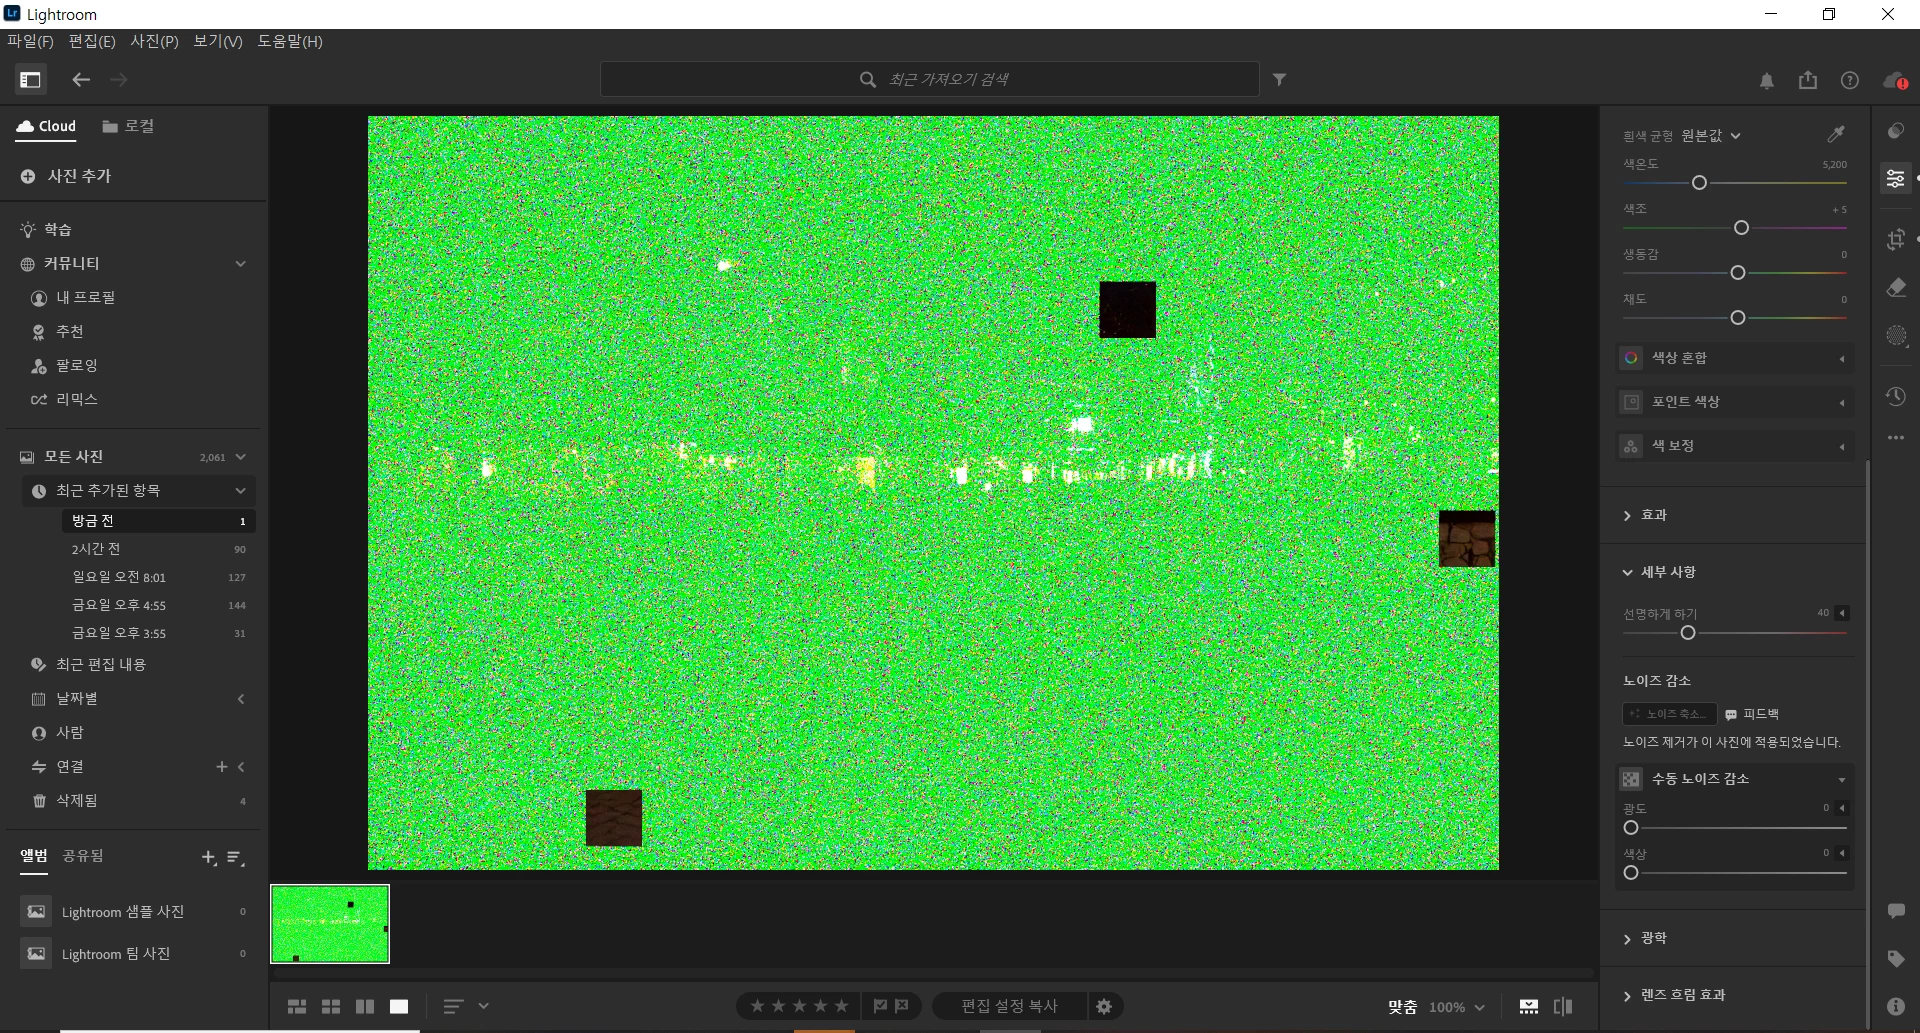
Task: Expand the 색 보정 panel
Action: pos(1735,446)
